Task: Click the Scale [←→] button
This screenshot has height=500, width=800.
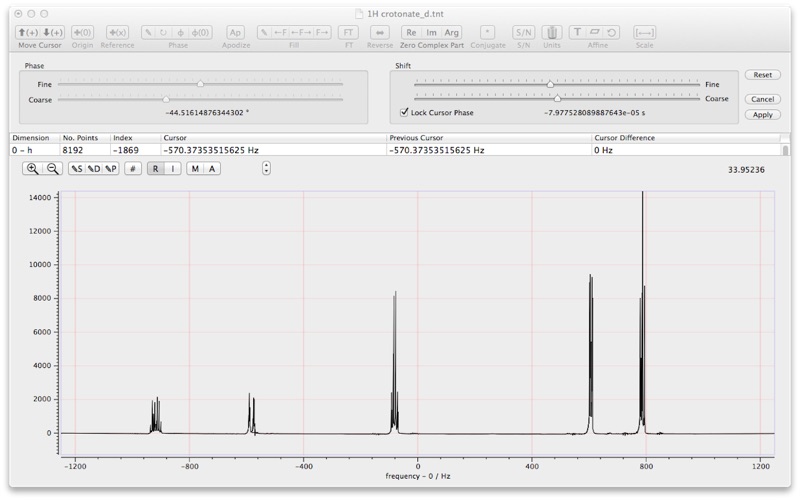Action: coord(644,33)
